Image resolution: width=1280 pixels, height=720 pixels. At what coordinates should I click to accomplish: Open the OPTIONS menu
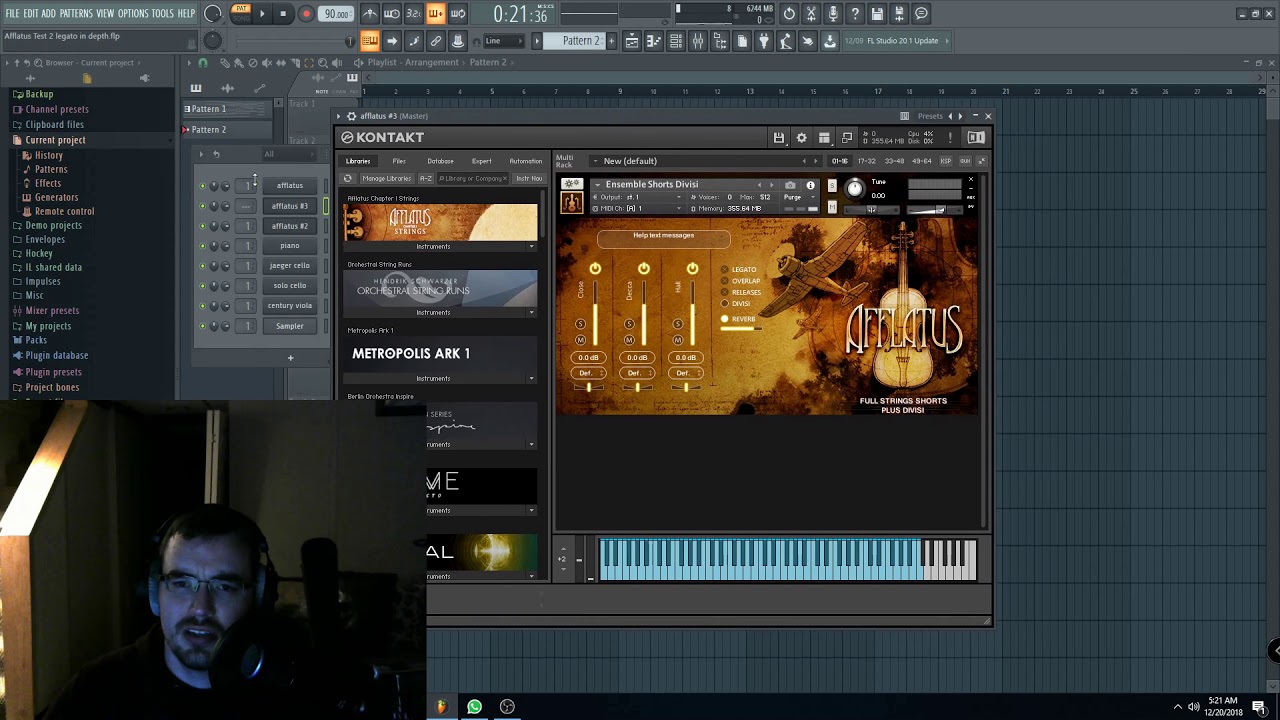coord(133,13)
